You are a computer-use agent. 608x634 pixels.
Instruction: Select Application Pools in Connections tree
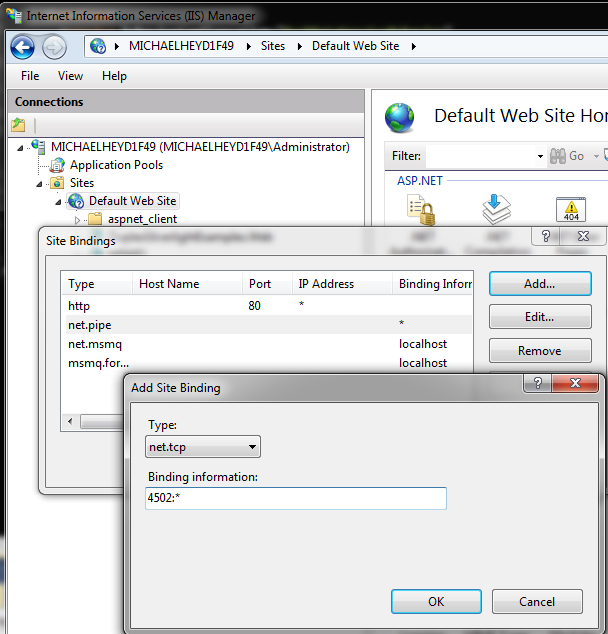[x=116, y=165]
